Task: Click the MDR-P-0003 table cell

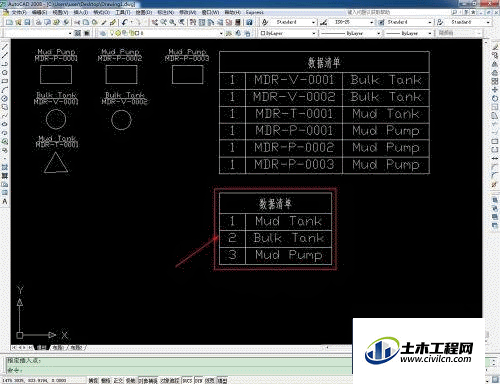Action: click(294, 165)
